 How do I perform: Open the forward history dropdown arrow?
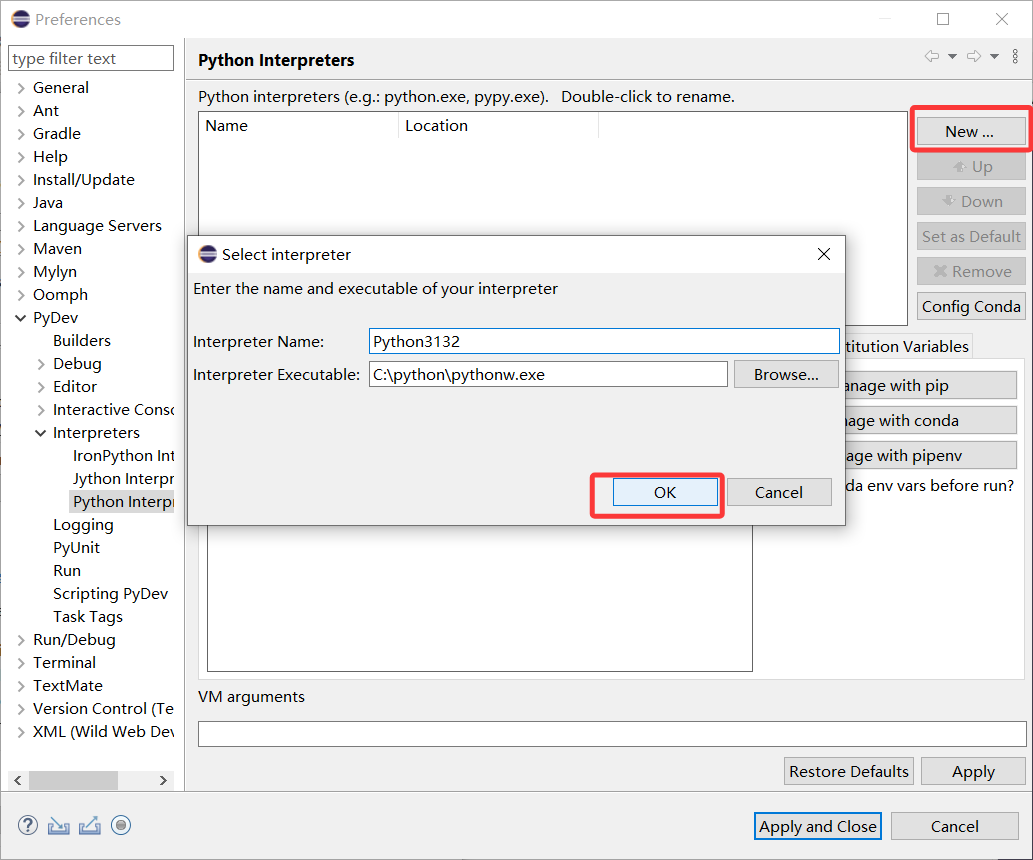(994, 57)
